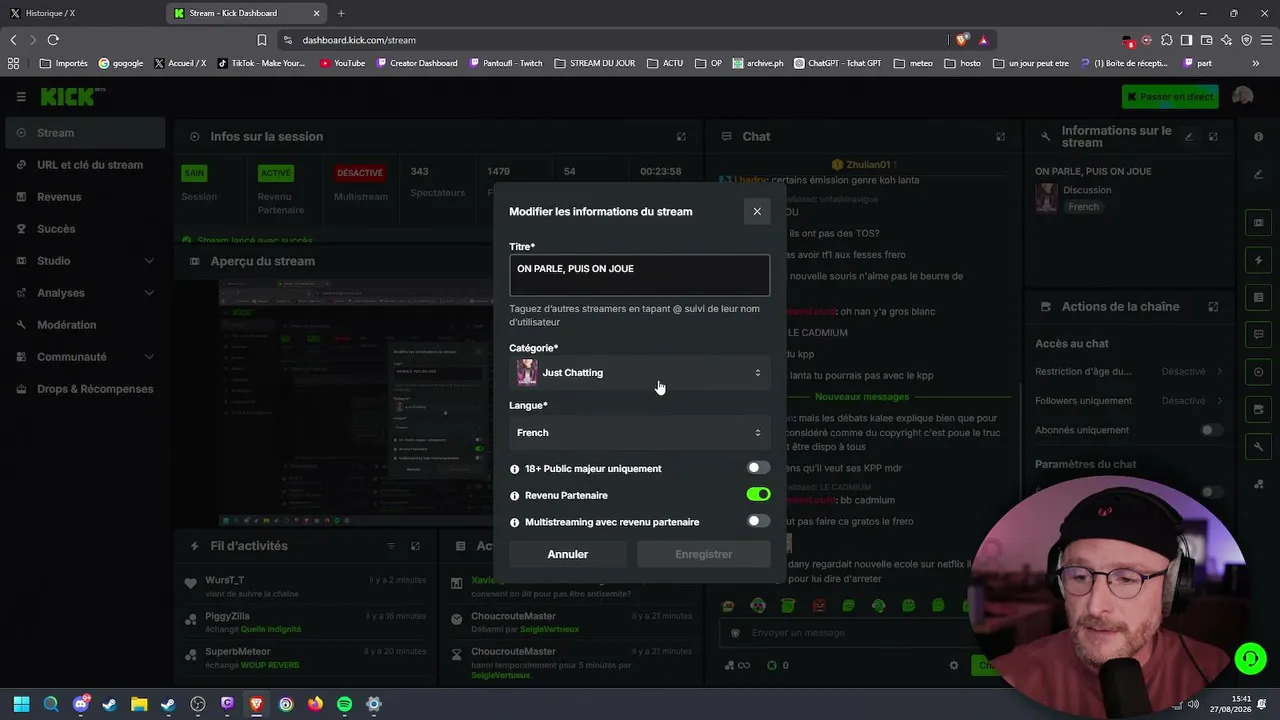This screenshot has width=1280, height=720.
Task: Open the browser extensions puzzle icon
Action: coord(1166,40)
